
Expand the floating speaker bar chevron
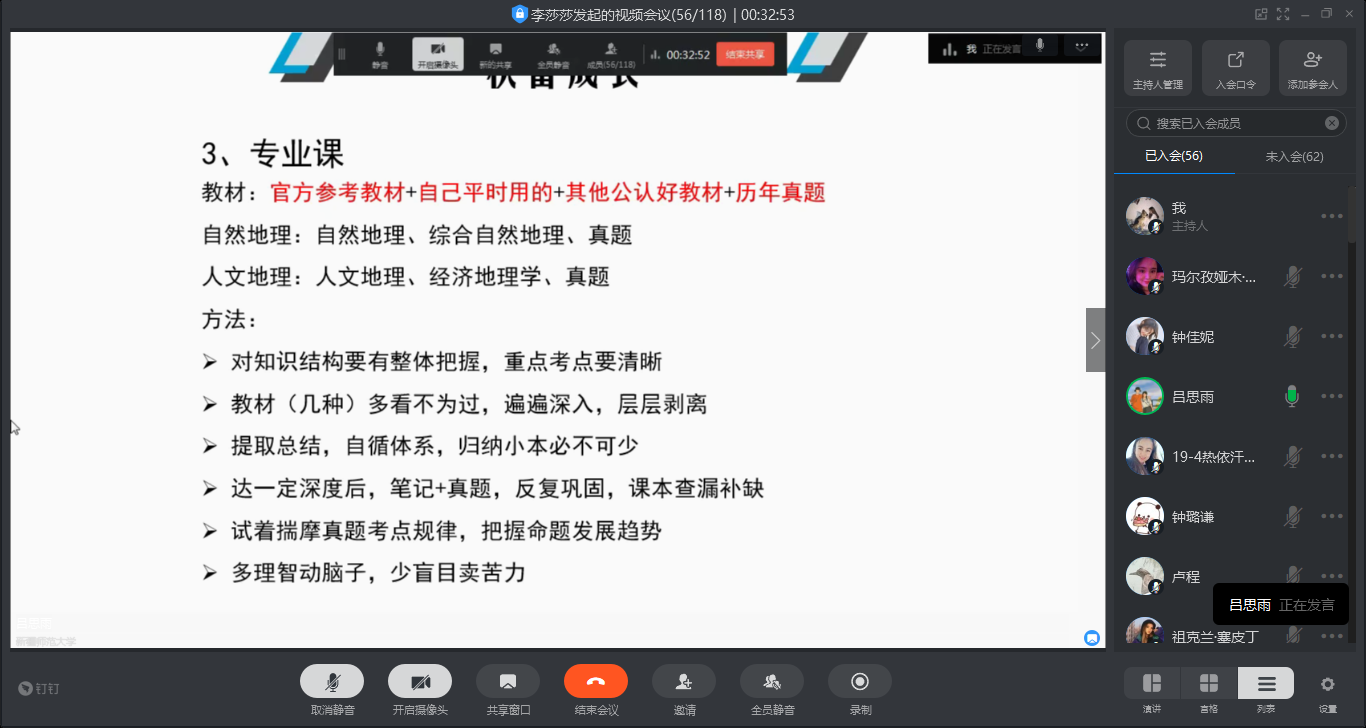pos(1080,47)
